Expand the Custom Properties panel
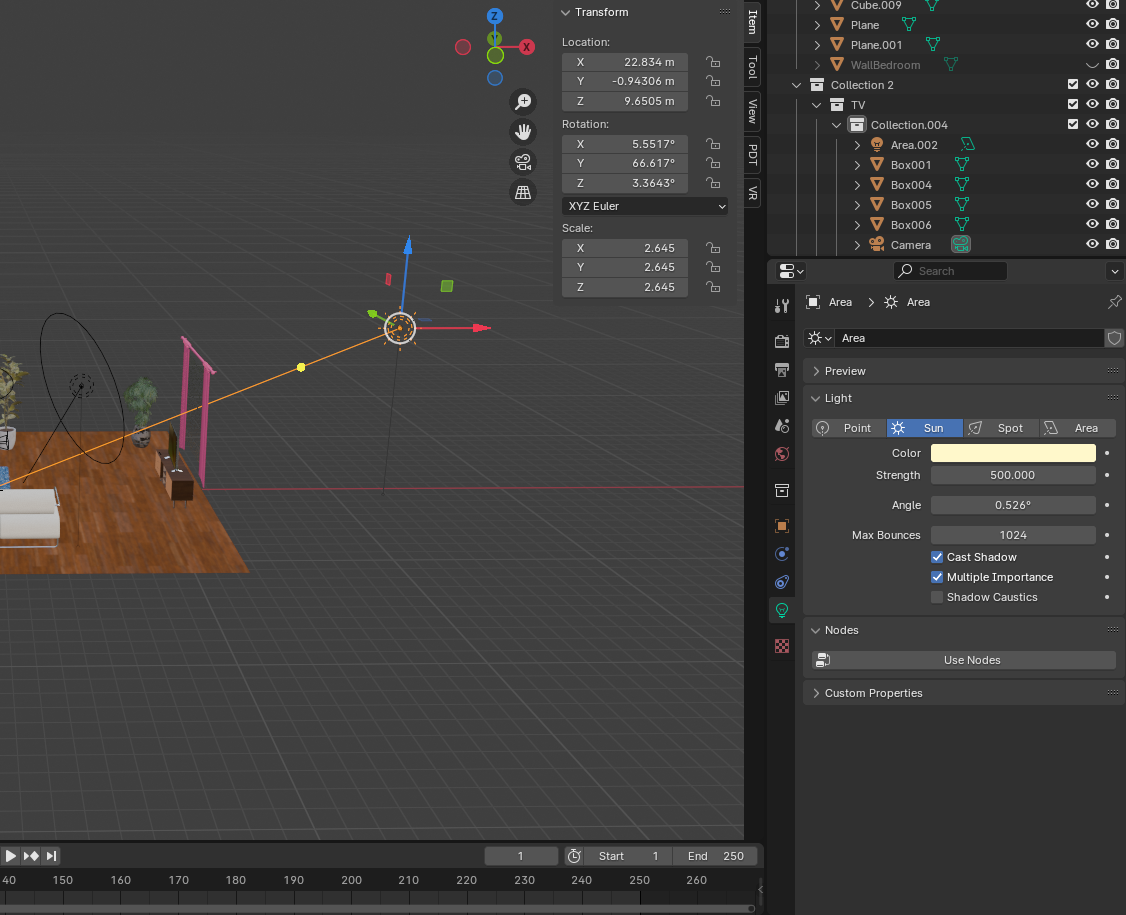Viewport: 1126px width, 915px height. [873, 693]
